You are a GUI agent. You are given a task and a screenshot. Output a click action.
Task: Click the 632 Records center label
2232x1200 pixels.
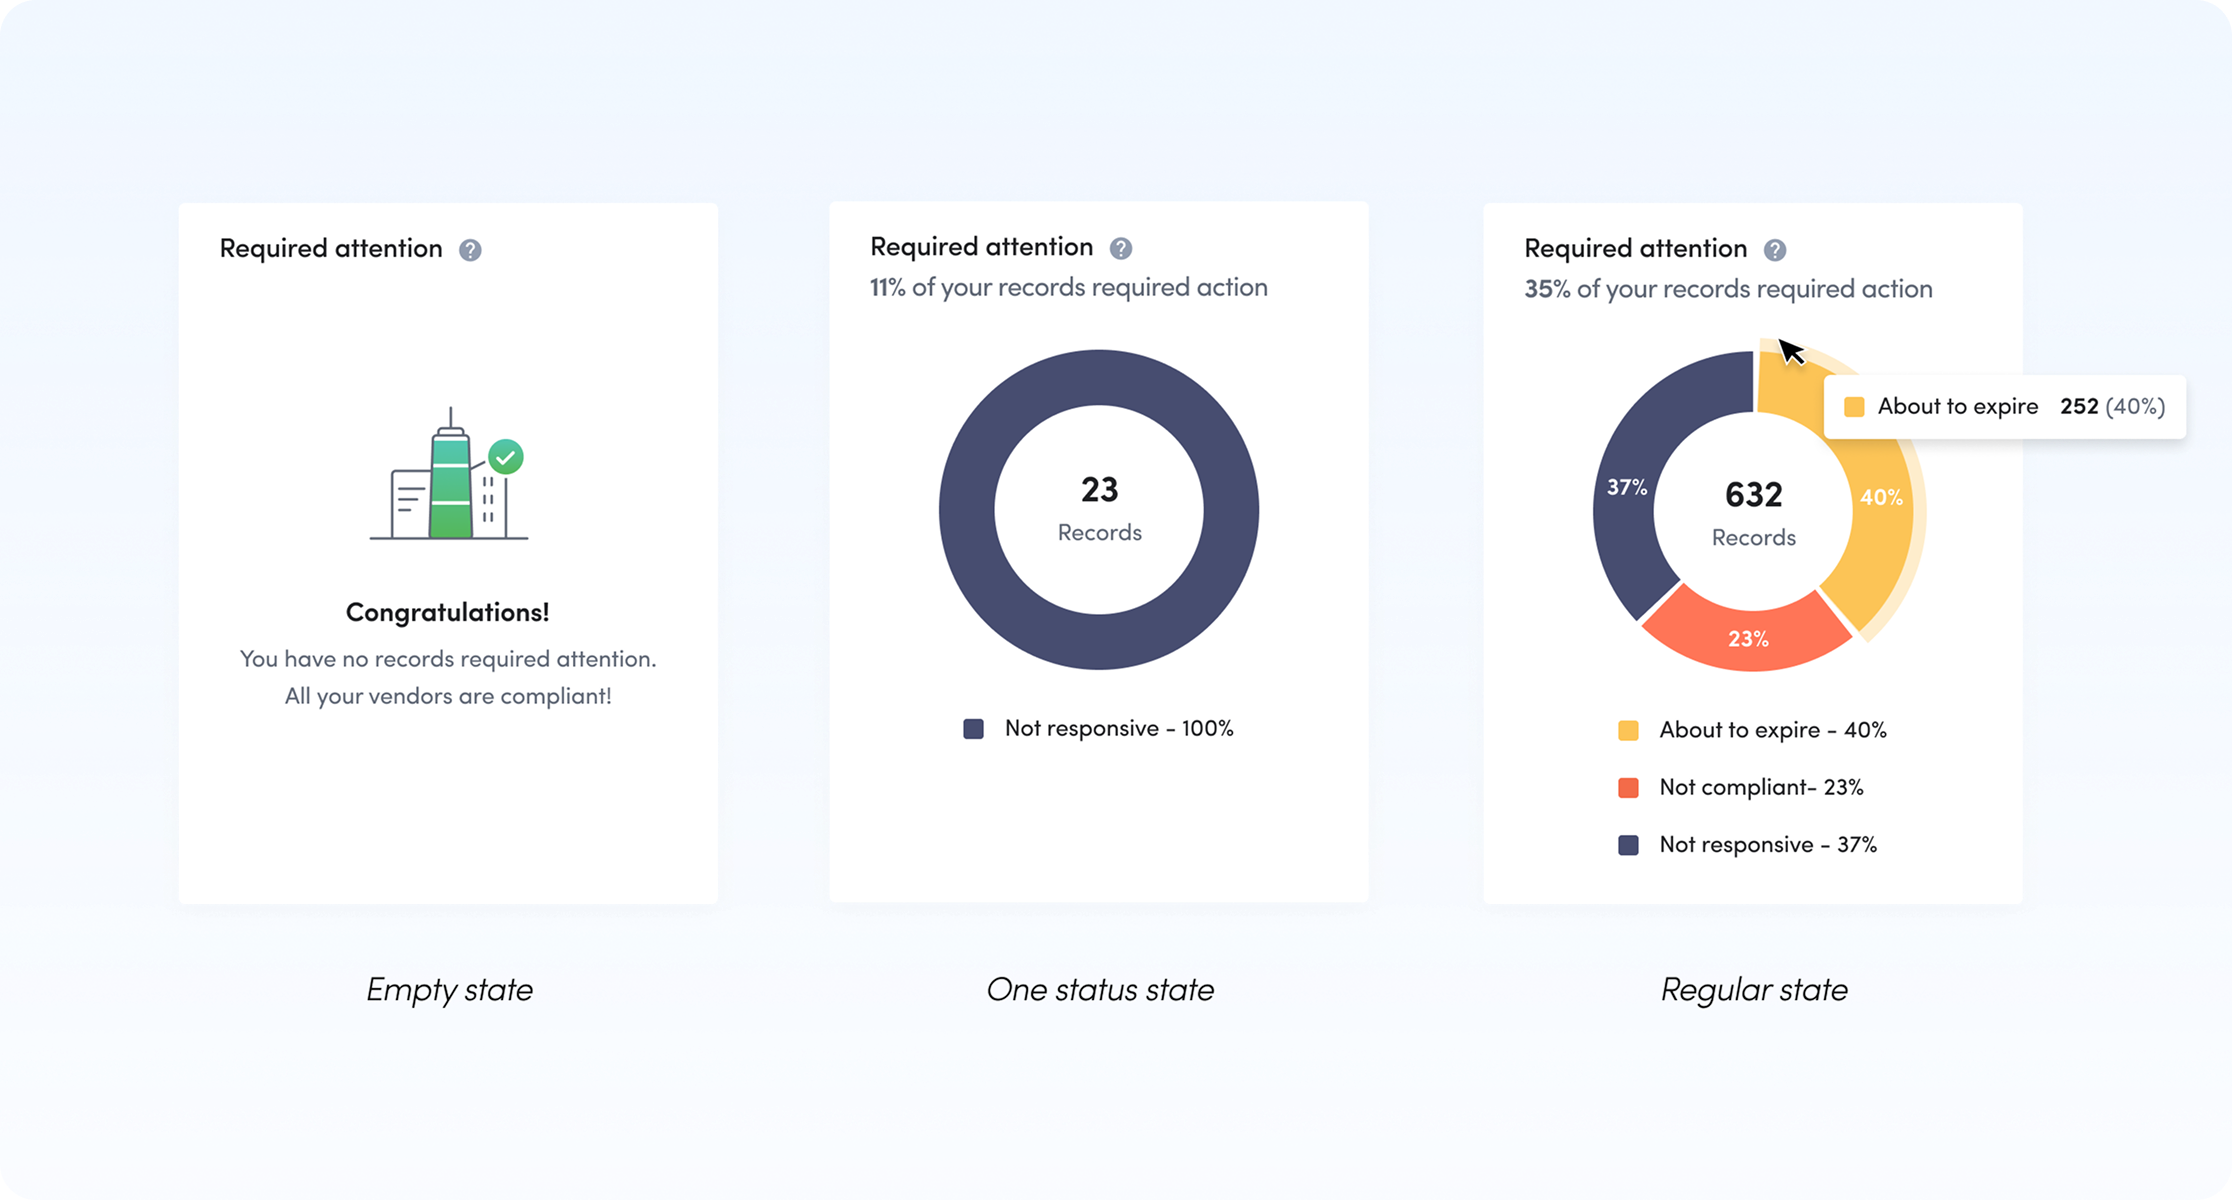point(1753,510)
